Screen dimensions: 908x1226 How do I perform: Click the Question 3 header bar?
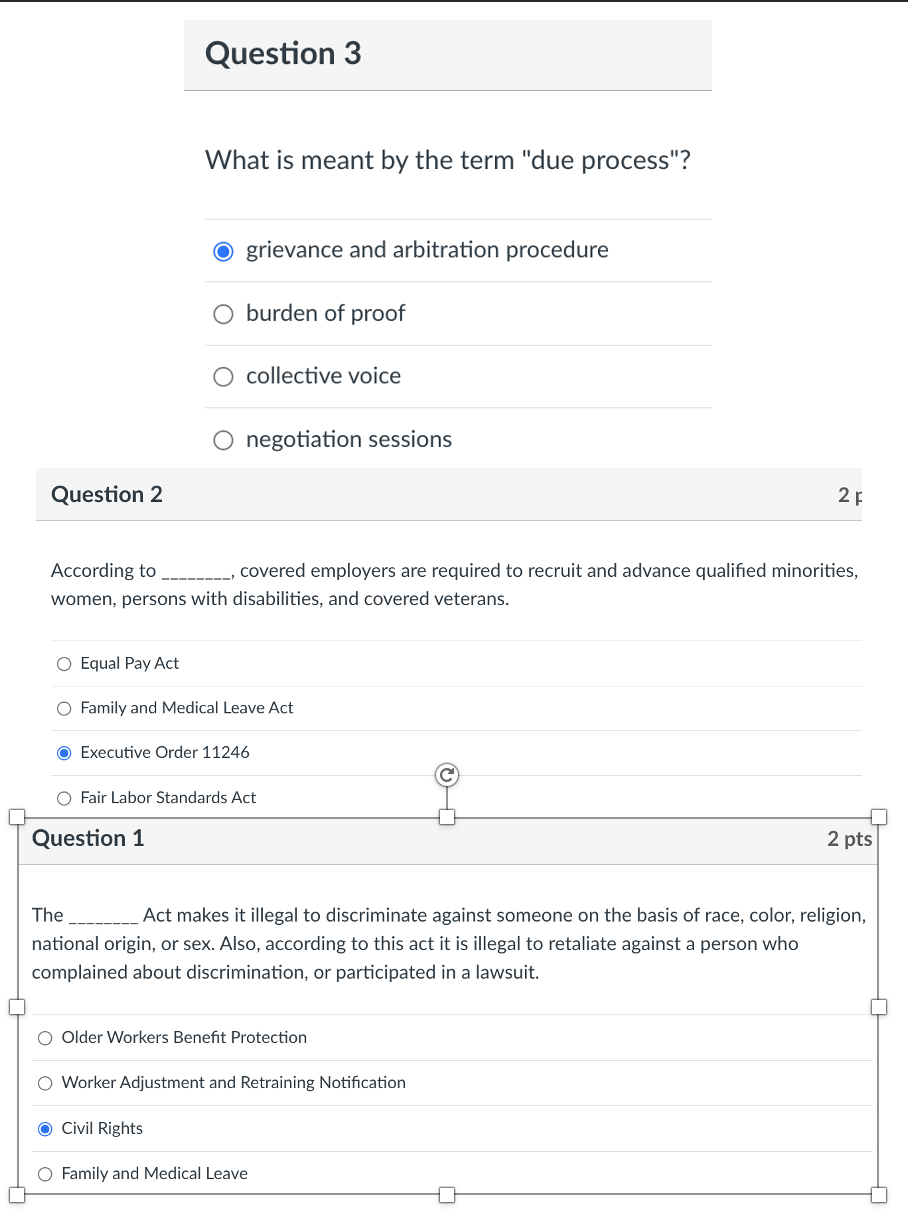[x=447, y=54]
